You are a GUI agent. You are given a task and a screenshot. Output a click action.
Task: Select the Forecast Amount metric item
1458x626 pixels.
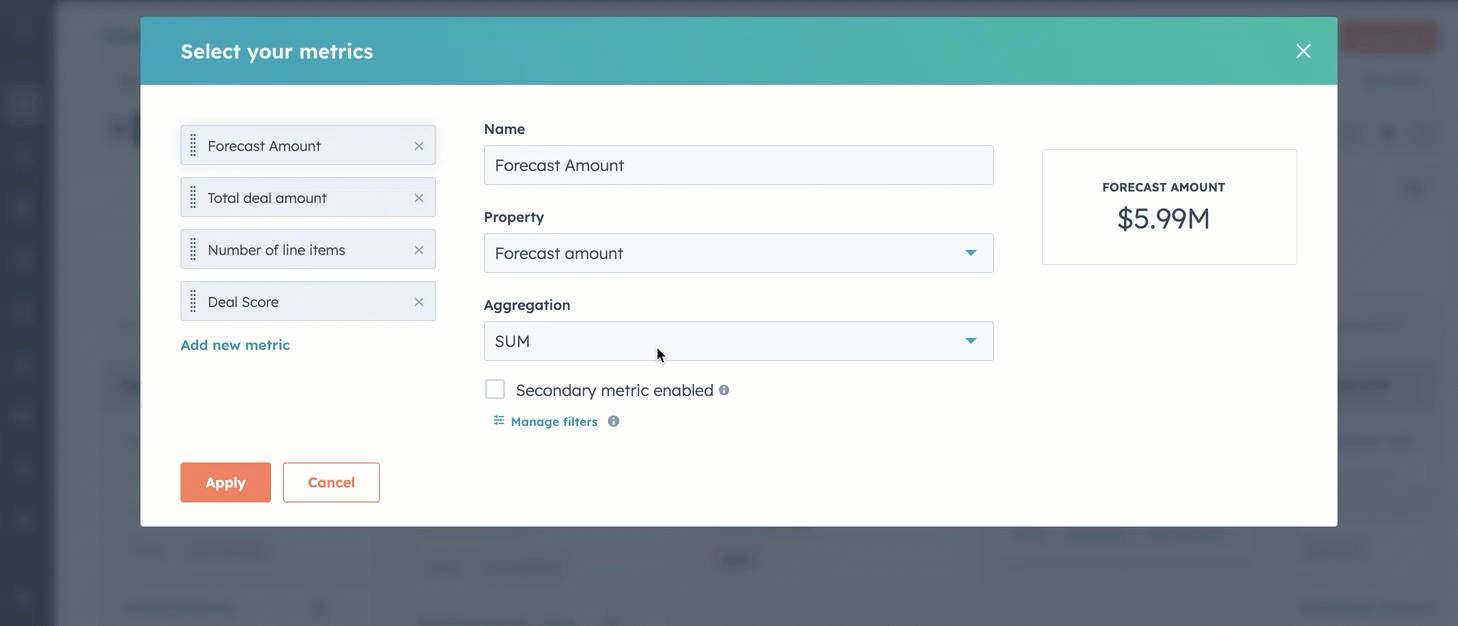click(308, 146)
